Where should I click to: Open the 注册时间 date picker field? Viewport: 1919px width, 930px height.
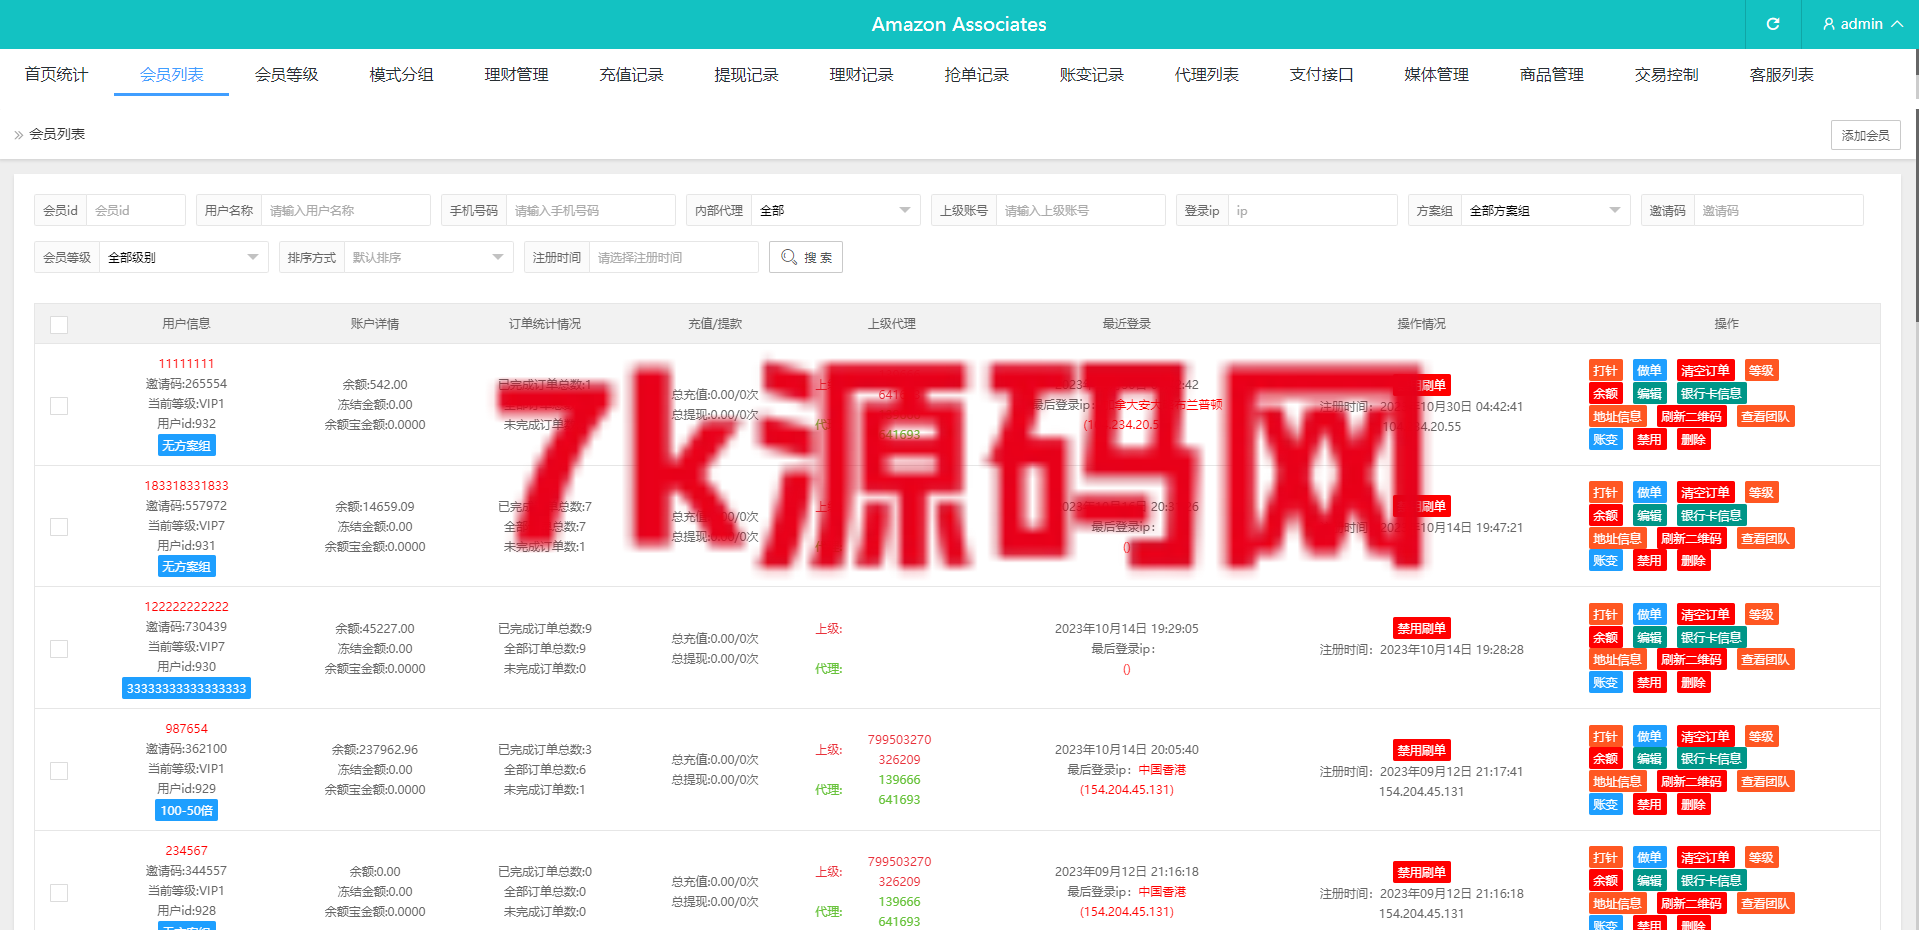[x=674, y=257]
